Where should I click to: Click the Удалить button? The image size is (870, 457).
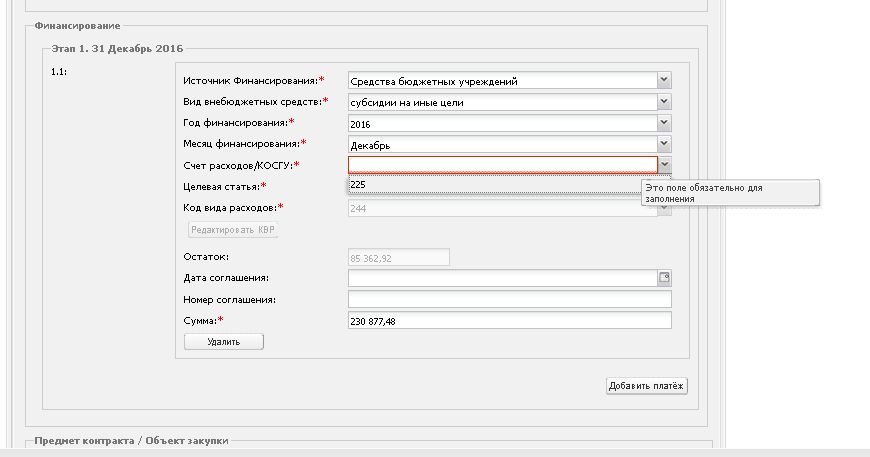[224, 342]
